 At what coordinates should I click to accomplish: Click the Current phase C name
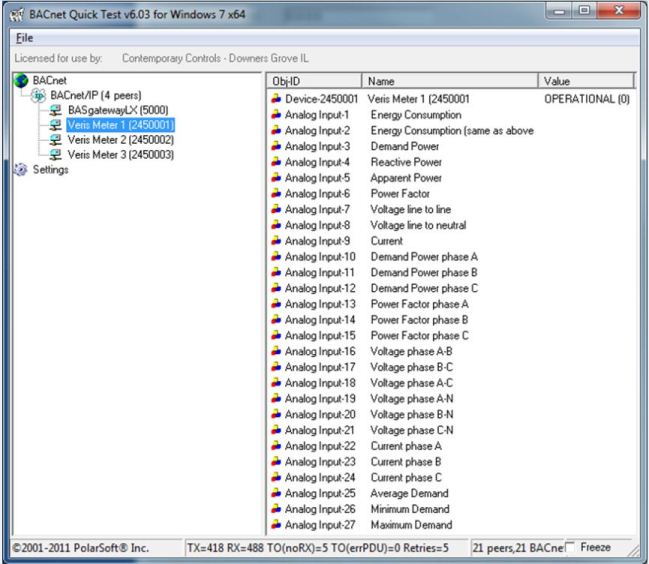[x=406, y=478]
